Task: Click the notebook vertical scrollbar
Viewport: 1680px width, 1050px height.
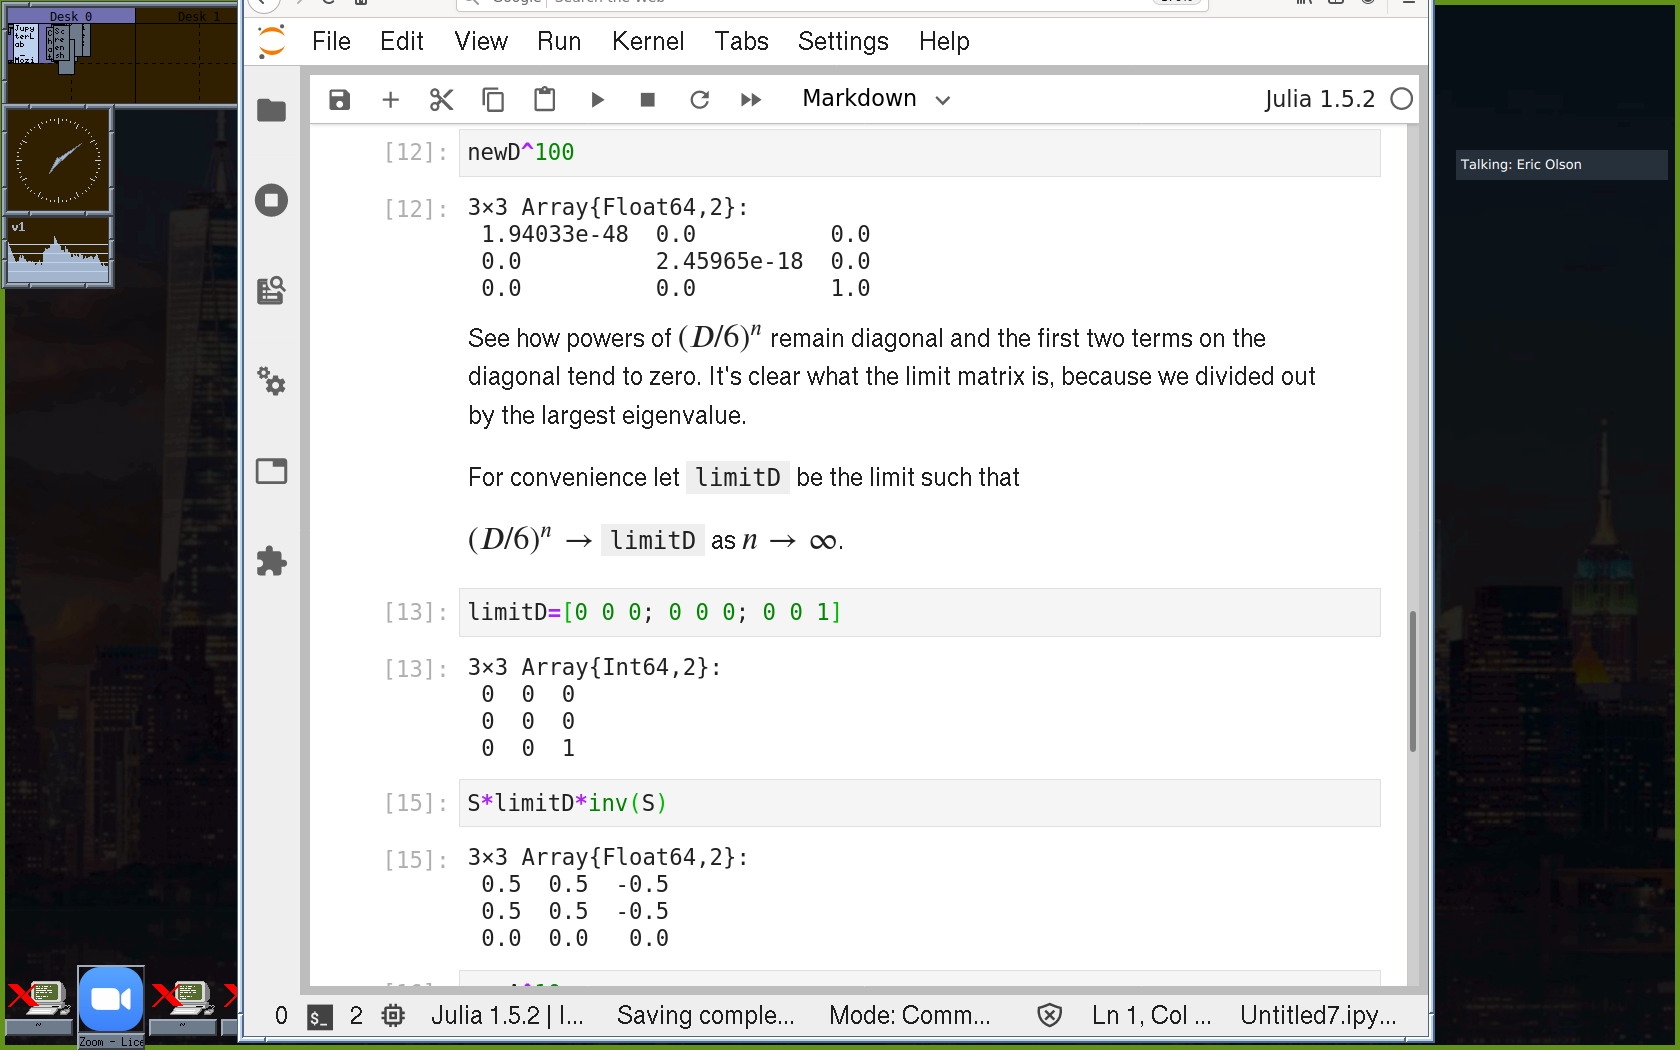Action: coord(1412,680)
